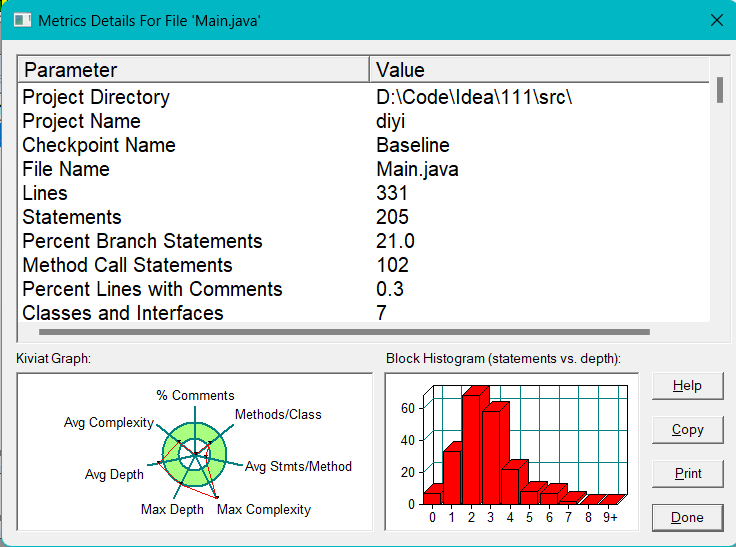Viewport: 736px width, 547px height.
Task: Click the tallest histogram bar at depth 2
Action: click(472, 447)
